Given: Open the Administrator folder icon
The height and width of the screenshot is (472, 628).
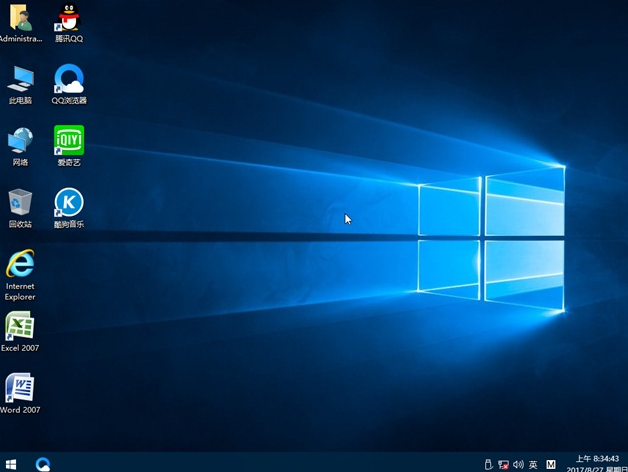Looking at the screenshot, I should [20, 19].
